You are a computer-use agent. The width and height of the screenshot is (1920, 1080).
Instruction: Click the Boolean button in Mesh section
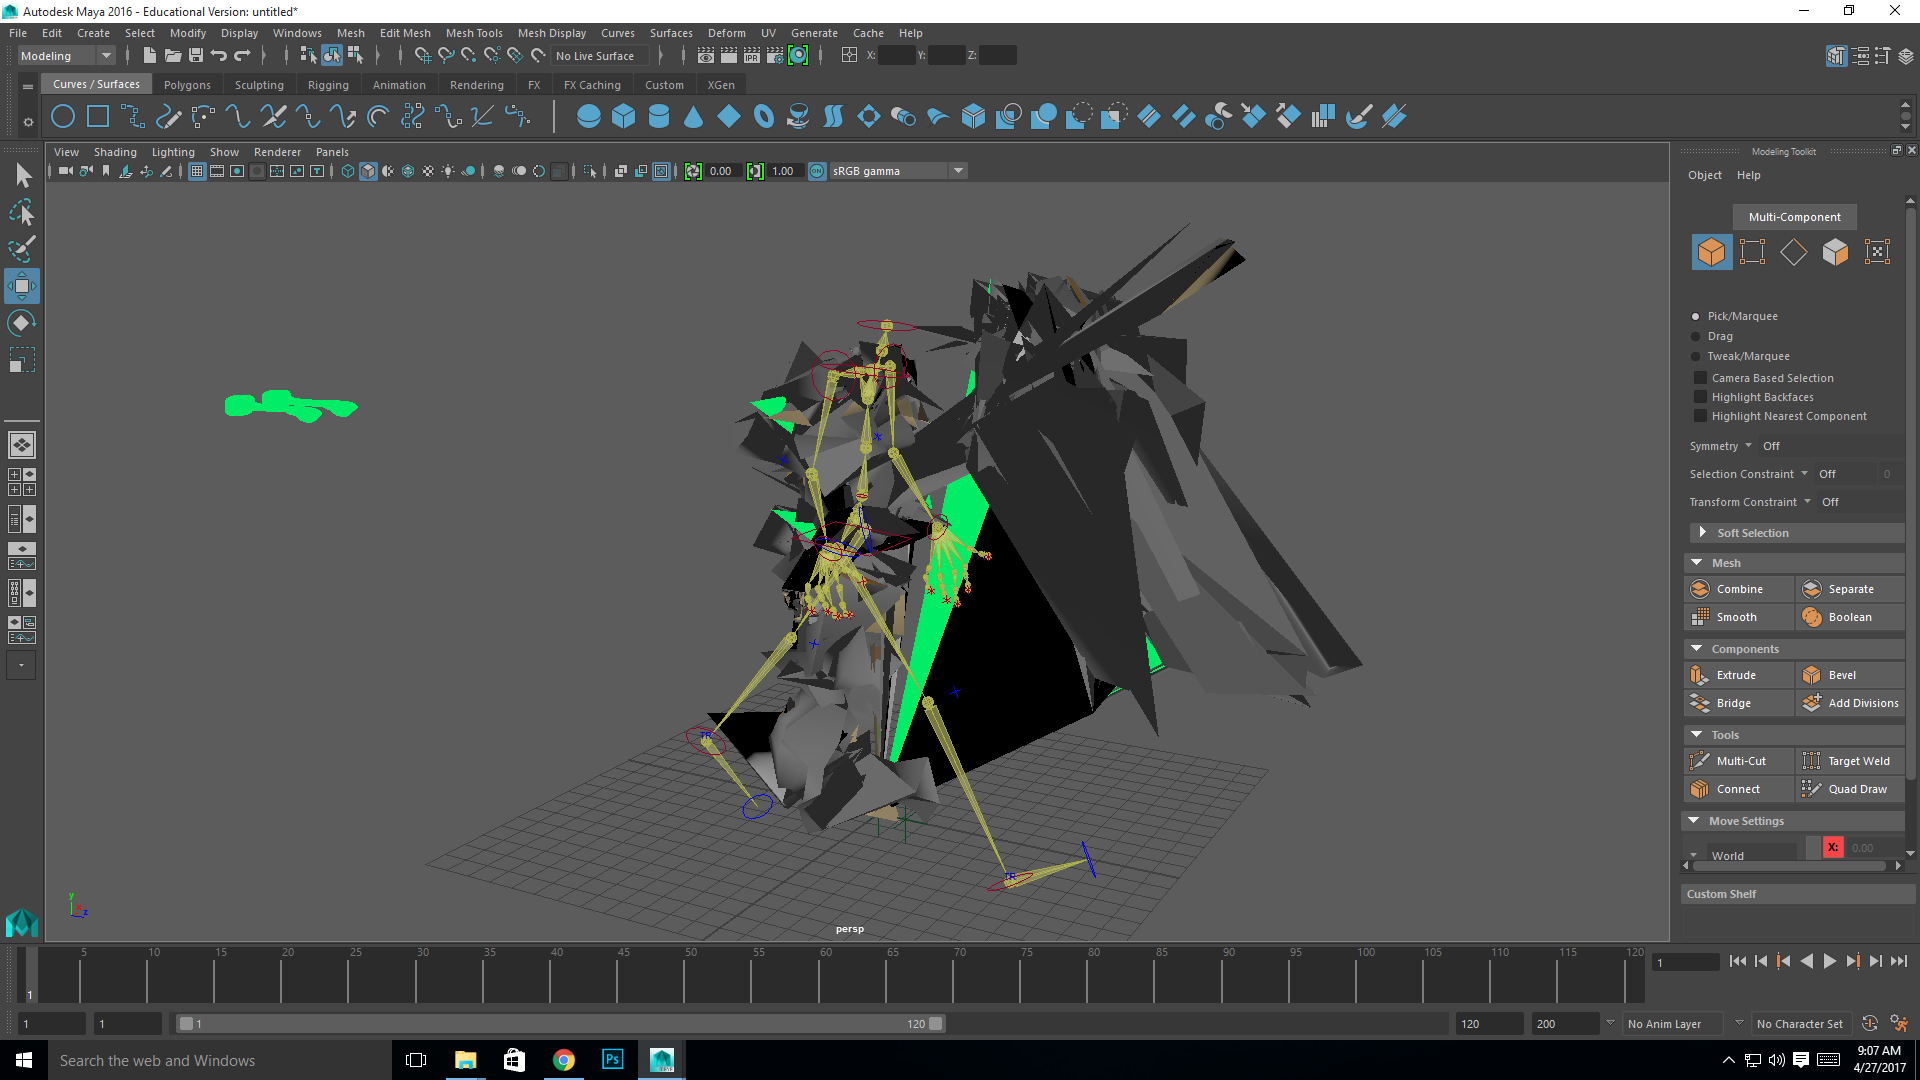pyautogui.click(x=1849, y=617)
